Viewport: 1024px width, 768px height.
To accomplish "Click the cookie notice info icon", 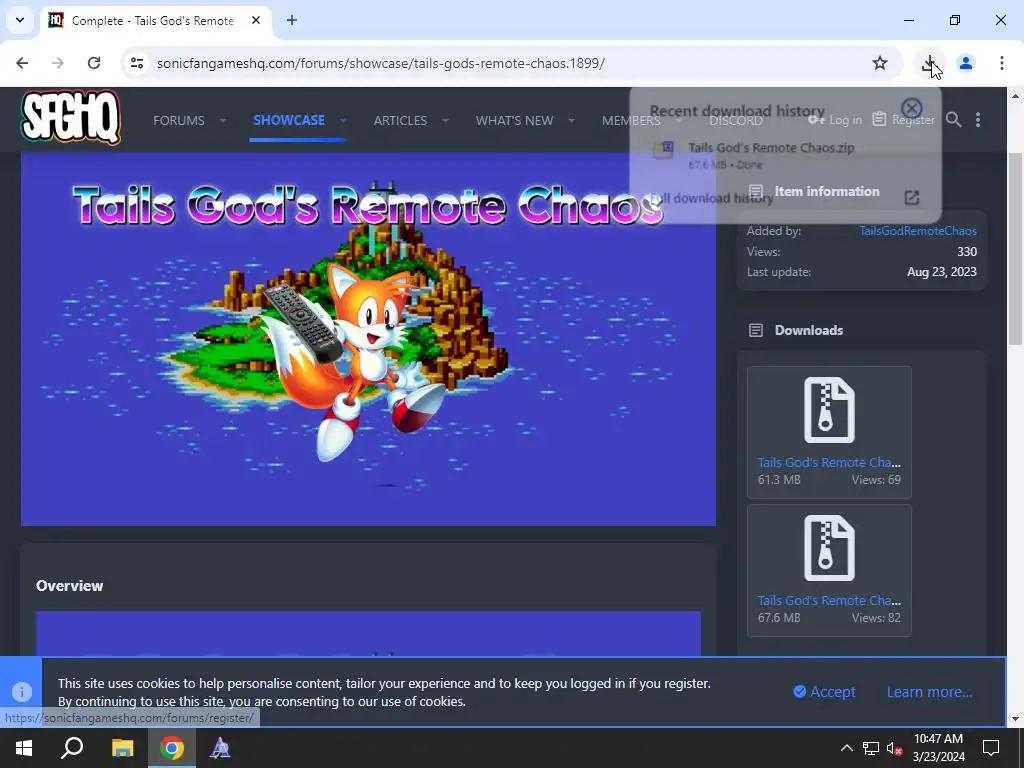I will [x=22, y=692].
